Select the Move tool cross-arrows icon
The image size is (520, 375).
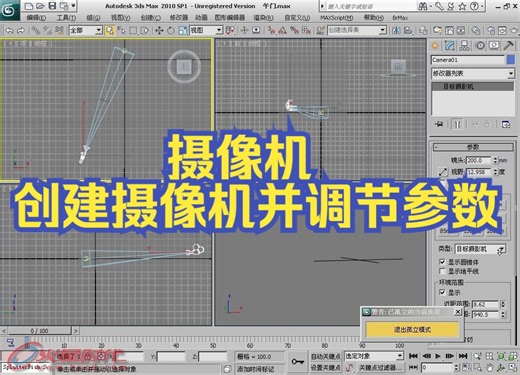click(x=159, y=31)
